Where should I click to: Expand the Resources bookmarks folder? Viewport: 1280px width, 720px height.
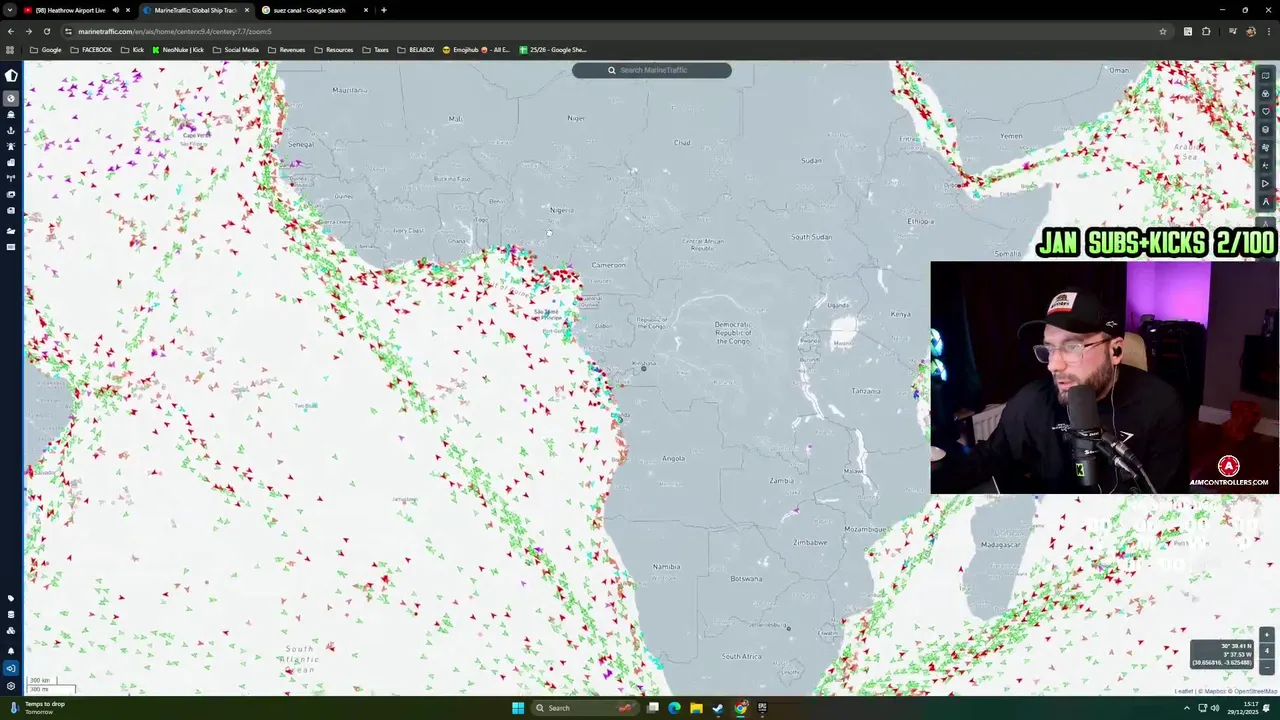coord(334,50)
